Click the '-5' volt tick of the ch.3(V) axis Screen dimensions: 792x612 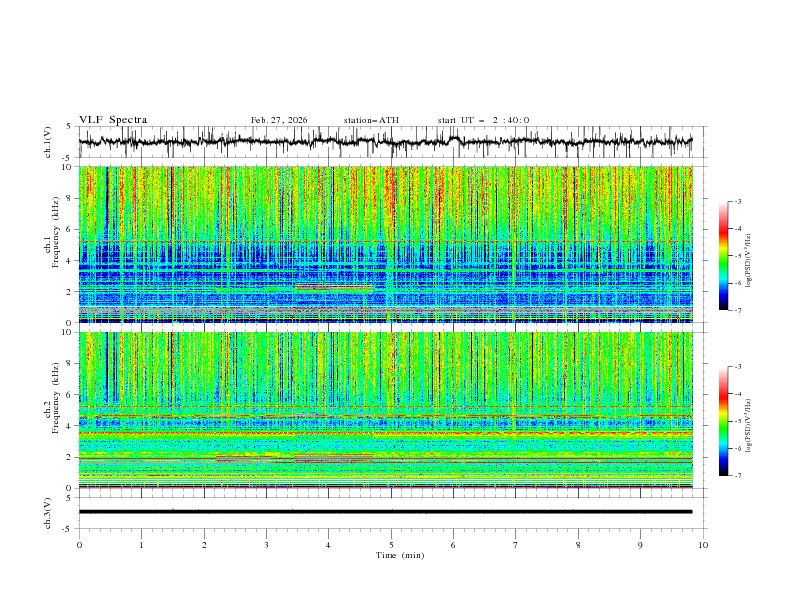tap(68, 529)
